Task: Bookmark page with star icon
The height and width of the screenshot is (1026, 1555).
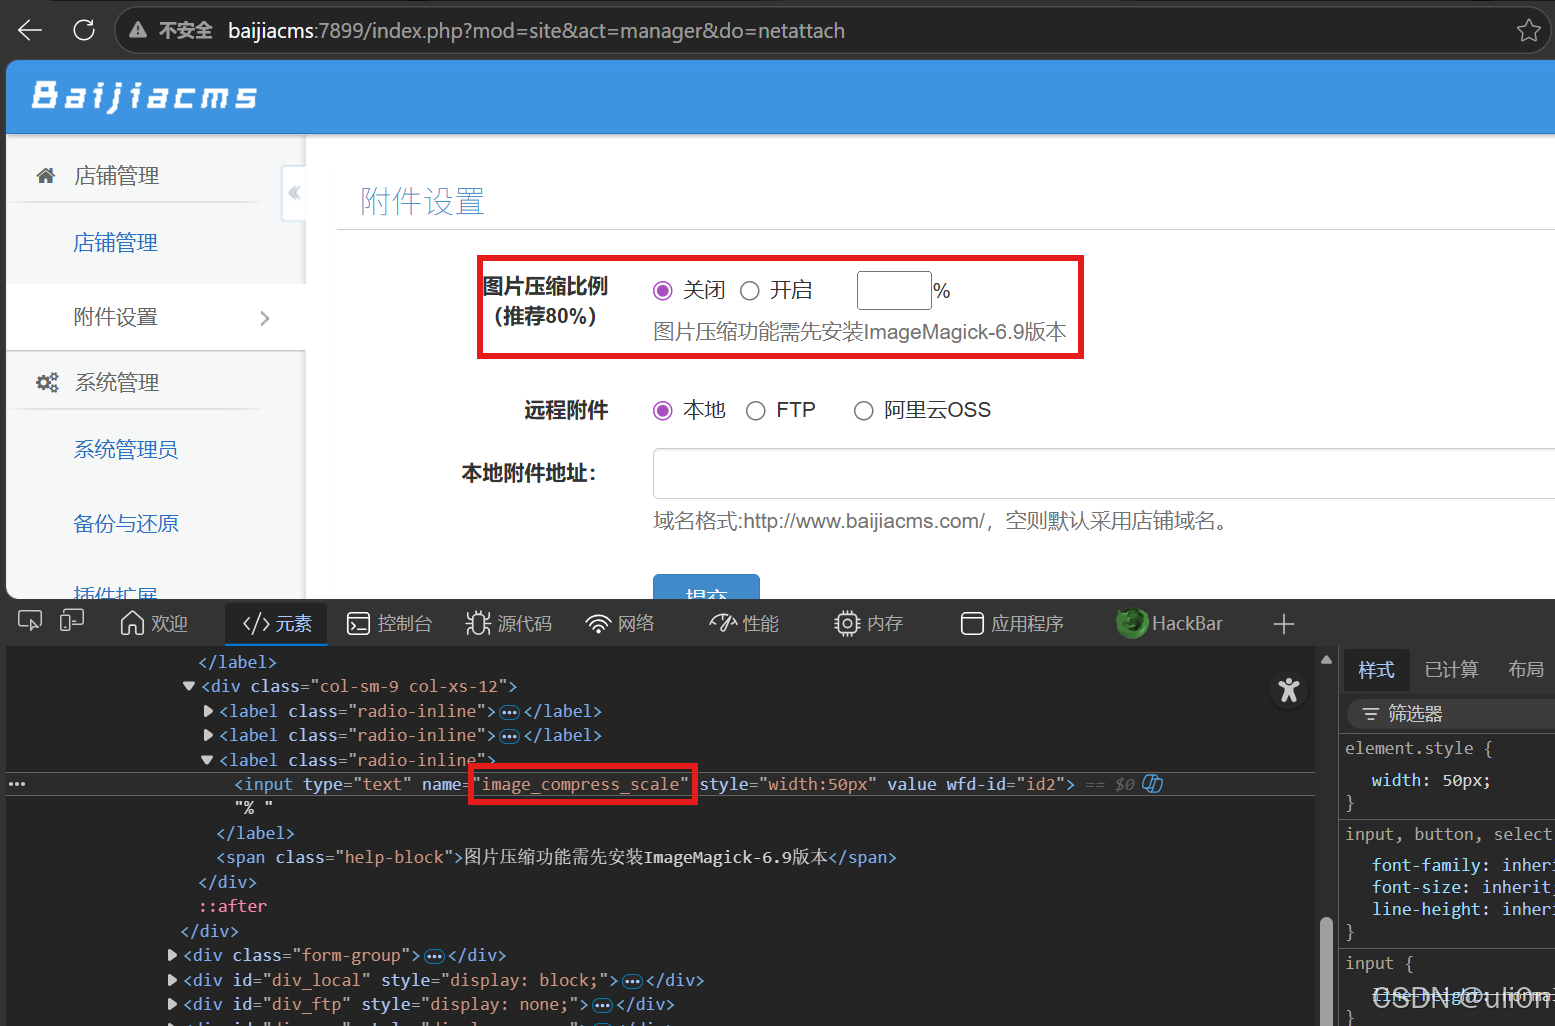Action: [x=1528, y=30]
